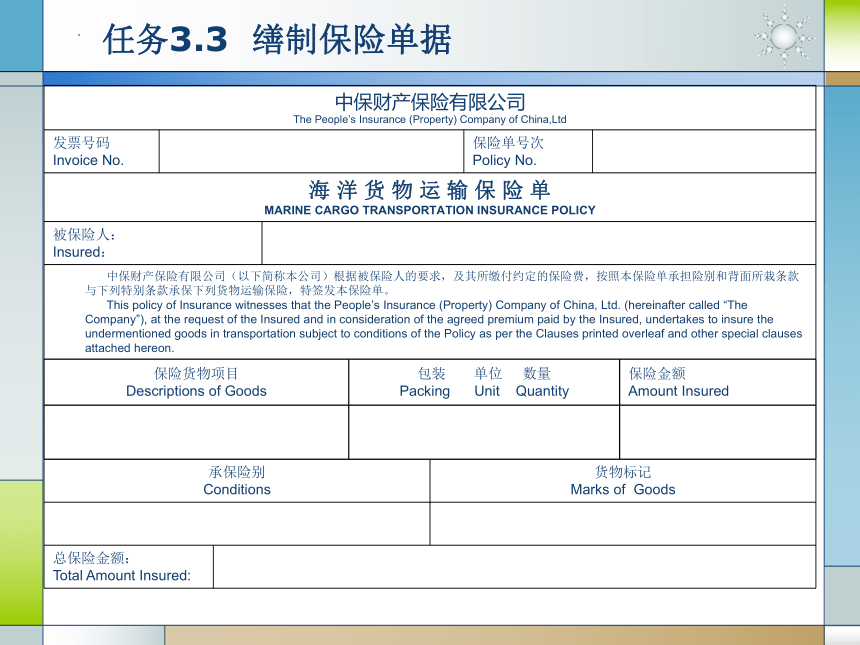Click the 'Amount Insured' column header
The width and height of the screenshot is (860, 645).
[x=678, y=391]
